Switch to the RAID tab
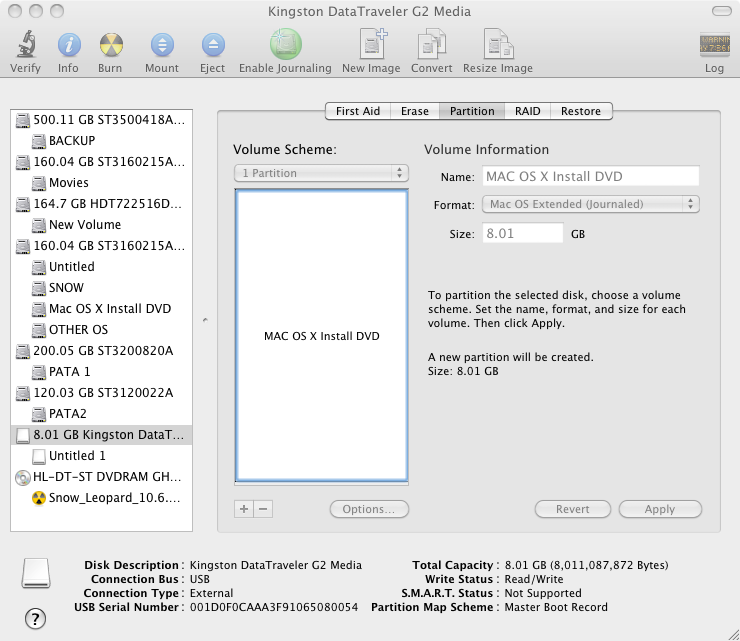Screen dimensions: 740x641 point(528,111)
